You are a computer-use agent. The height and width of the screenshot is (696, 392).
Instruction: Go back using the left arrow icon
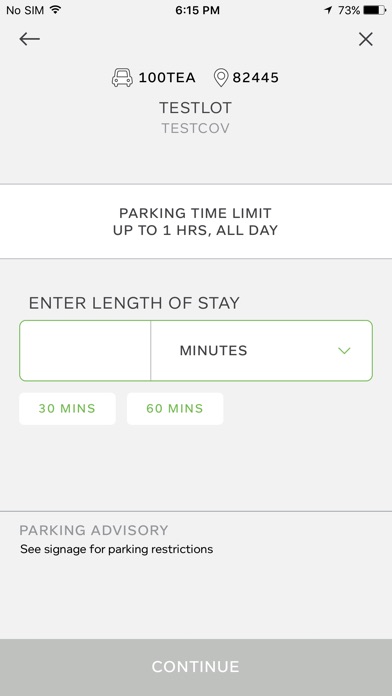30,39
